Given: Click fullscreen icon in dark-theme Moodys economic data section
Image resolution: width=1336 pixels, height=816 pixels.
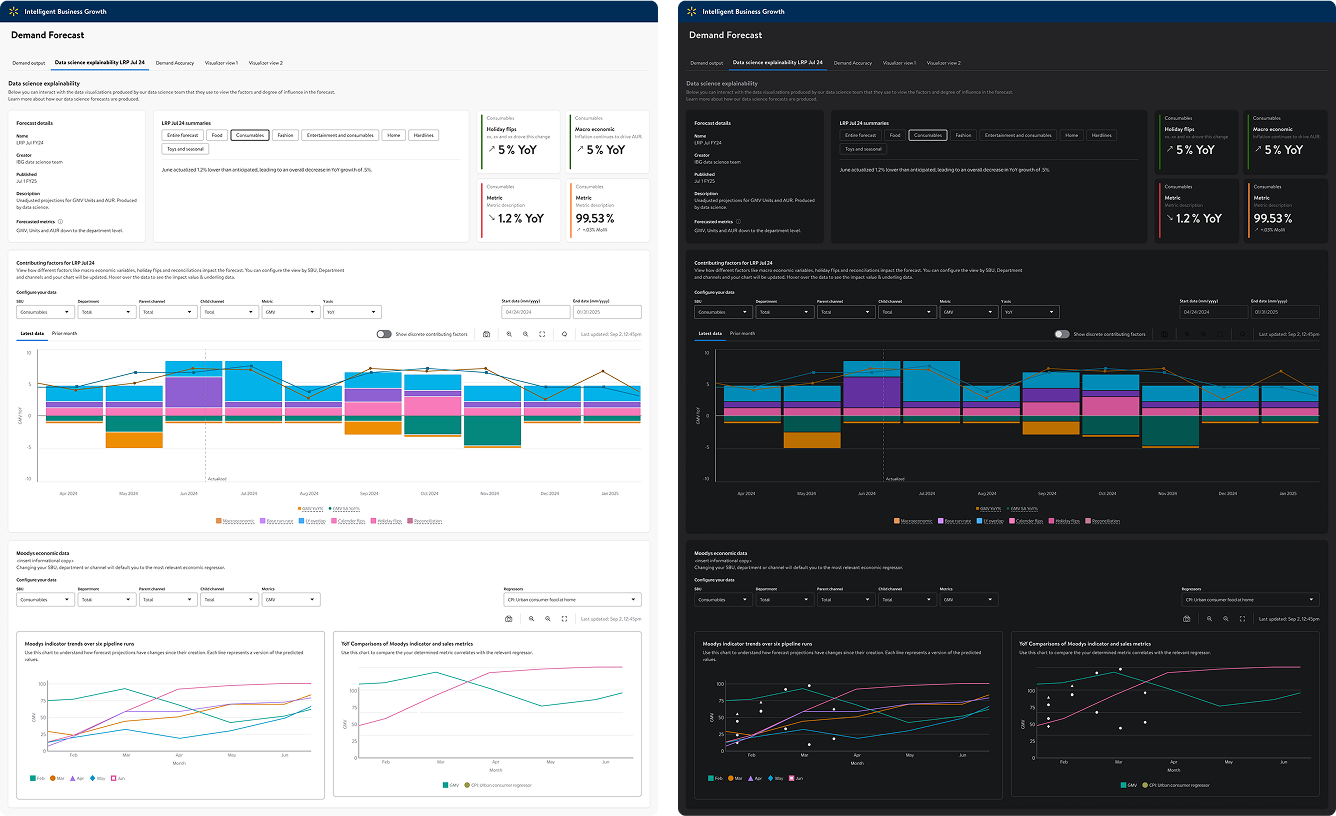Looking at the screenshot, I should 1243,619.
